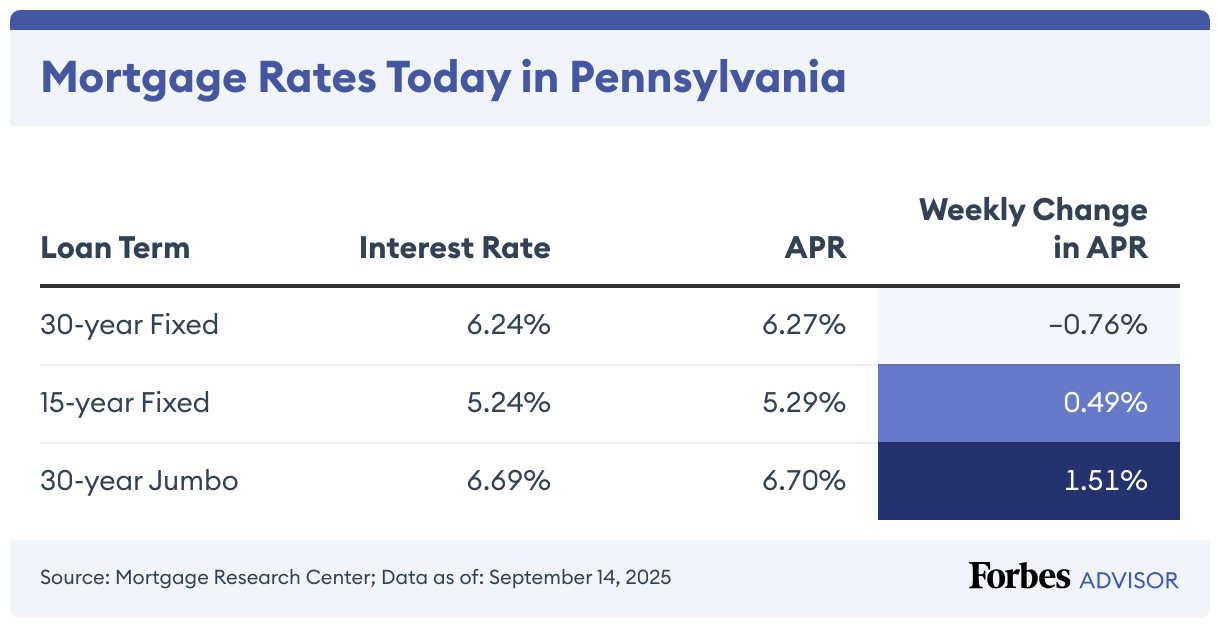Image resolution: width=1220 pixels, height=628 pixels.
Task: Select the 30-year Fixed row label
Action: pos(129,324)
